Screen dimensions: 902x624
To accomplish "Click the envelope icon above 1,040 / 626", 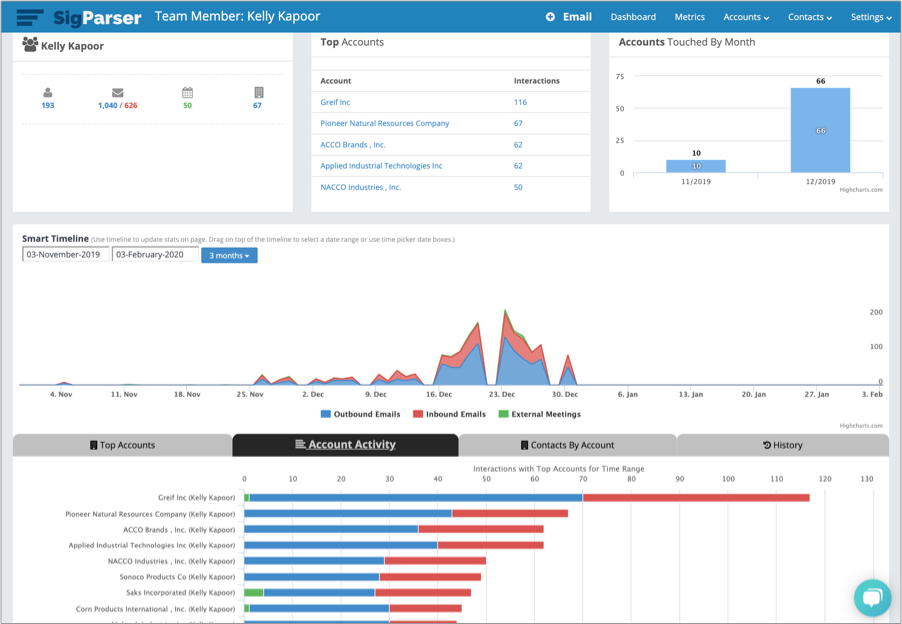I will click(118, 93).
